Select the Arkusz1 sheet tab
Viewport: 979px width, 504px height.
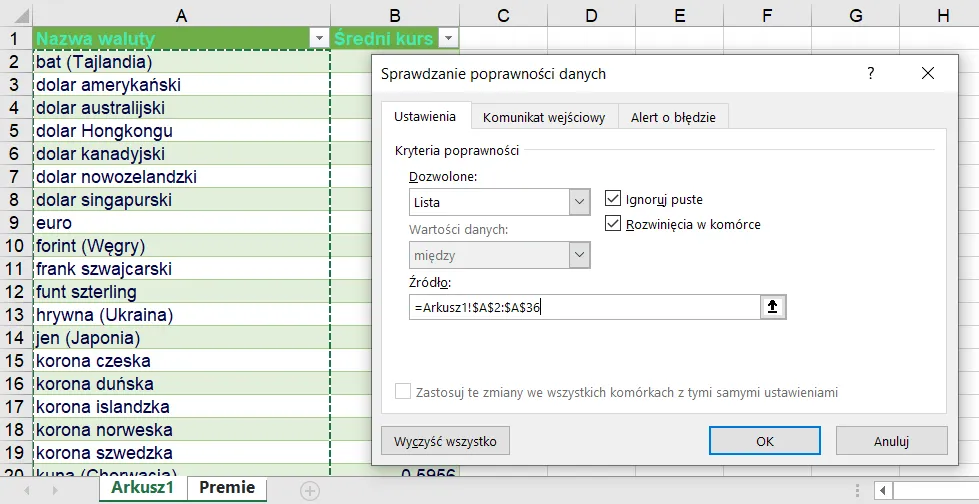tap(143, 488)
